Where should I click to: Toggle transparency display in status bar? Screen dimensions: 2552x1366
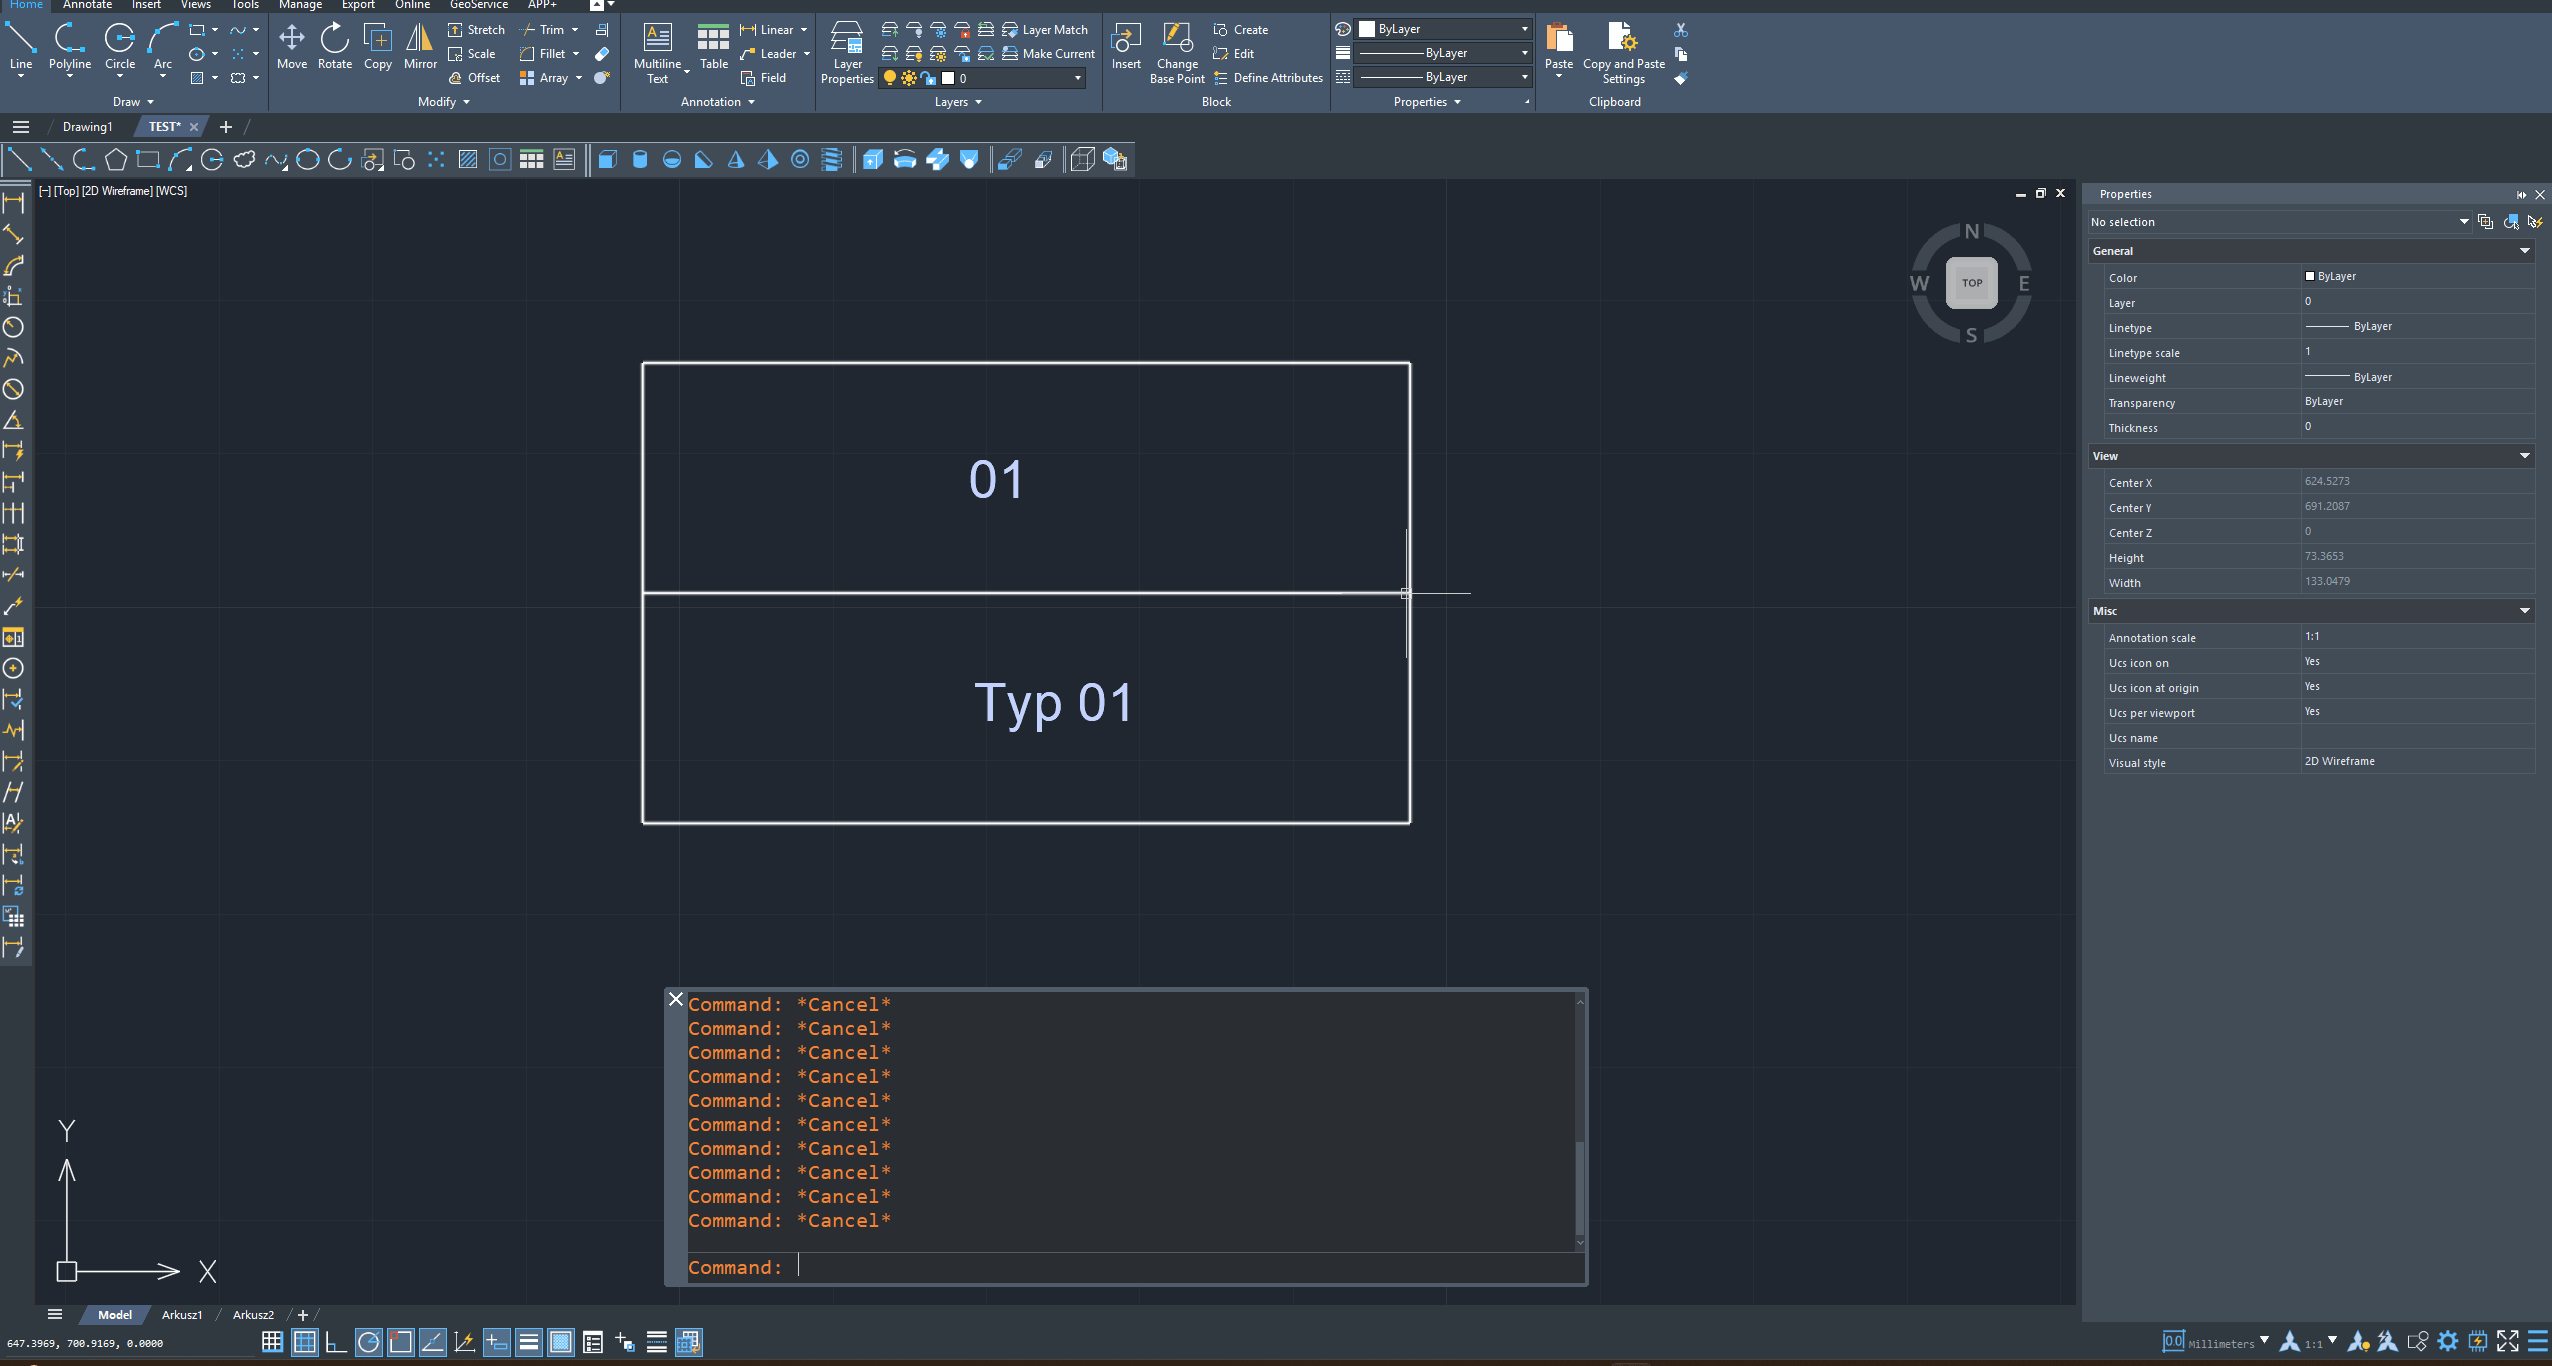click(x=561, y=1342)
